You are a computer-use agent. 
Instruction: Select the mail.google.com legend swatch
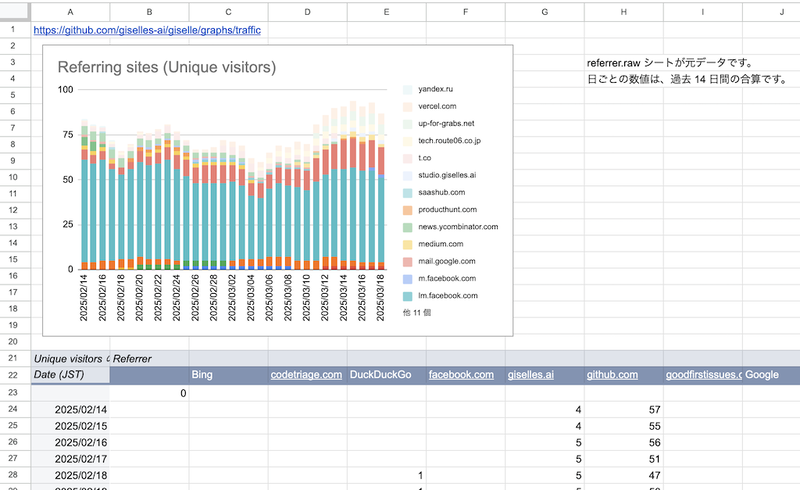point(408,261)
